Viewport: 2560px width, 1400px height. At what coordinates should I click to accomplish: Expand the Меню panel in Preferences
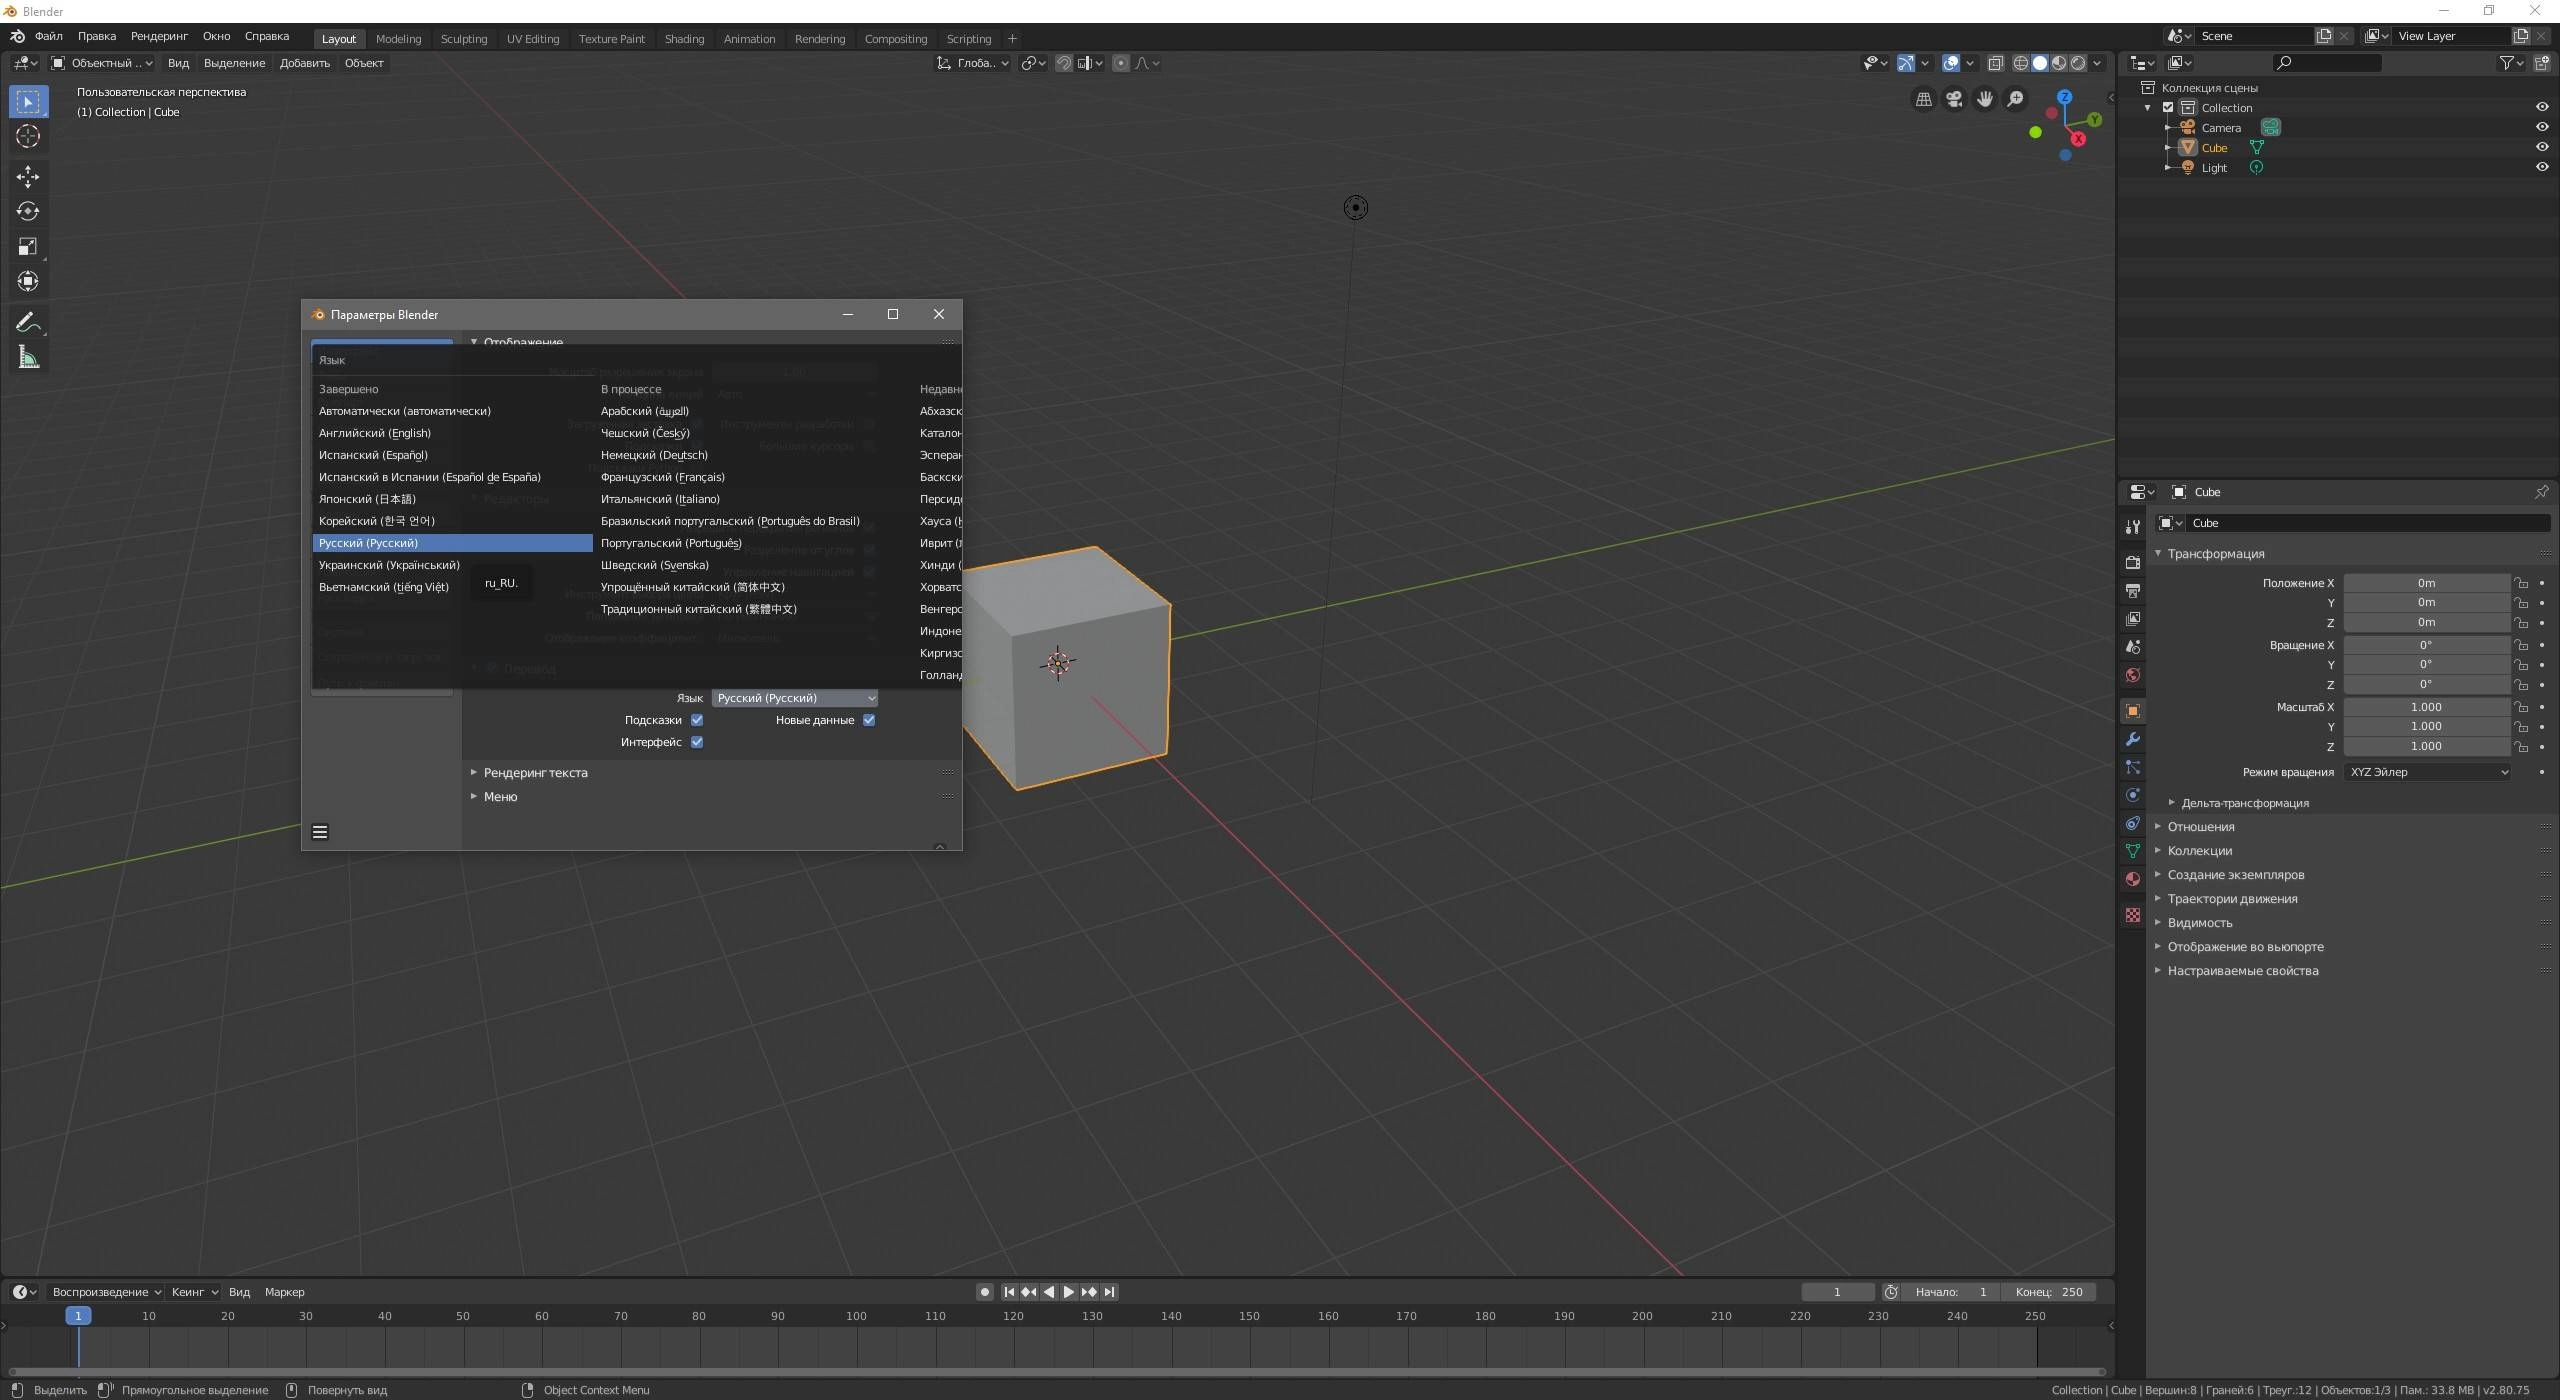pos(500,797)
